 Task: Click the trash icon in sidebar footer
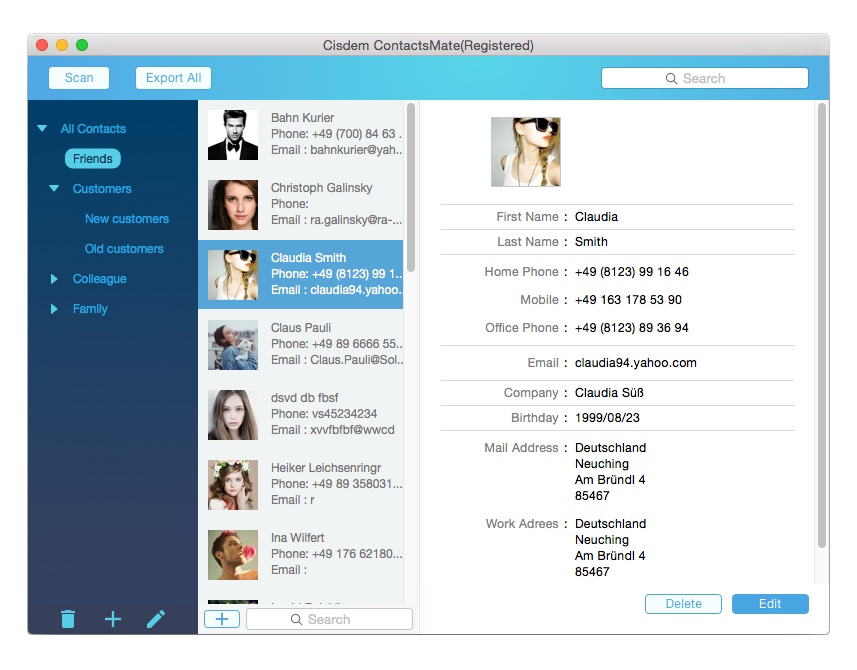(68, 620)
